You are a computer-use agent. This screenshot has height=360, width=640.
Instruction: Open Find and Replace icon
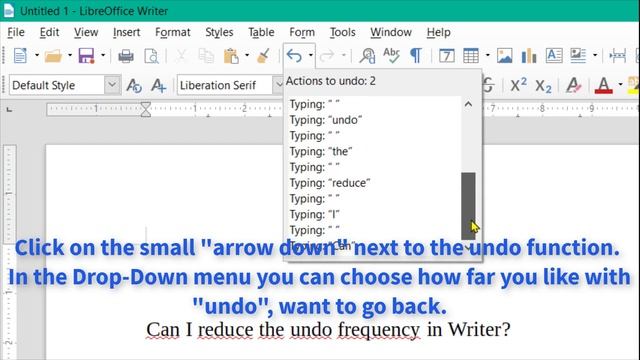pos(367,56)
